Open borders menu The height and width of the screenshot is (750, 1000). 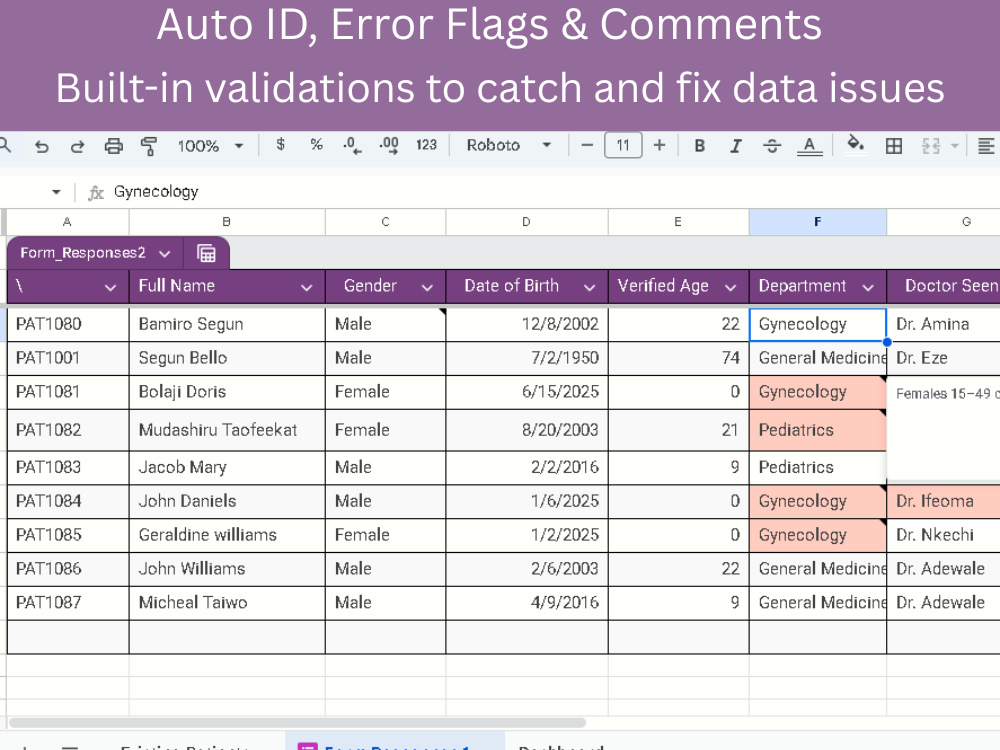(x=894, y=146)
